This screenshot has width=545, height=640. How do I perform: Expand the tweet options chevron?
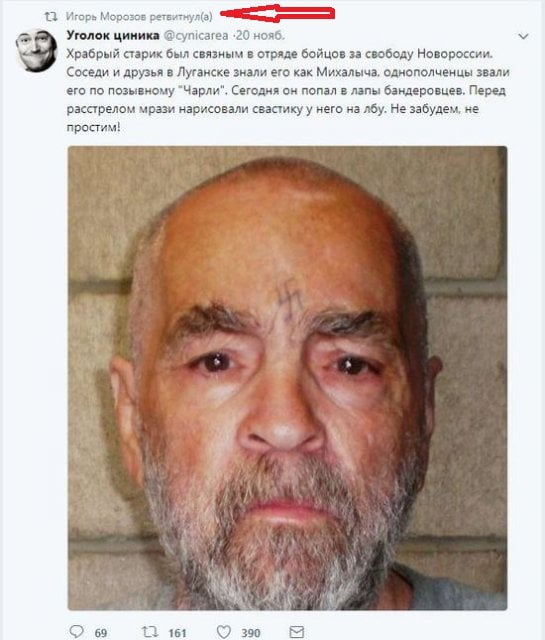[523, 37]
